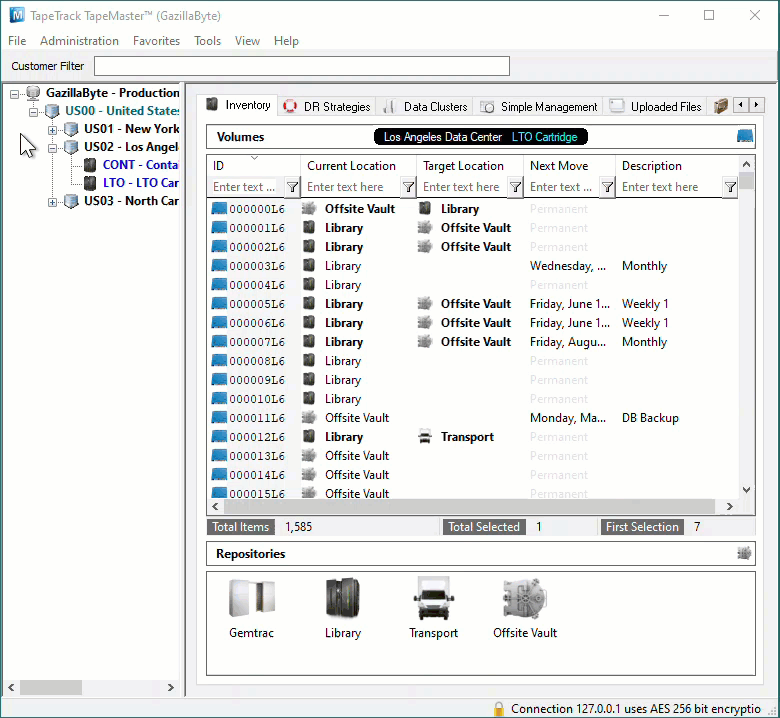Expand the US01 - New York node

52,130
